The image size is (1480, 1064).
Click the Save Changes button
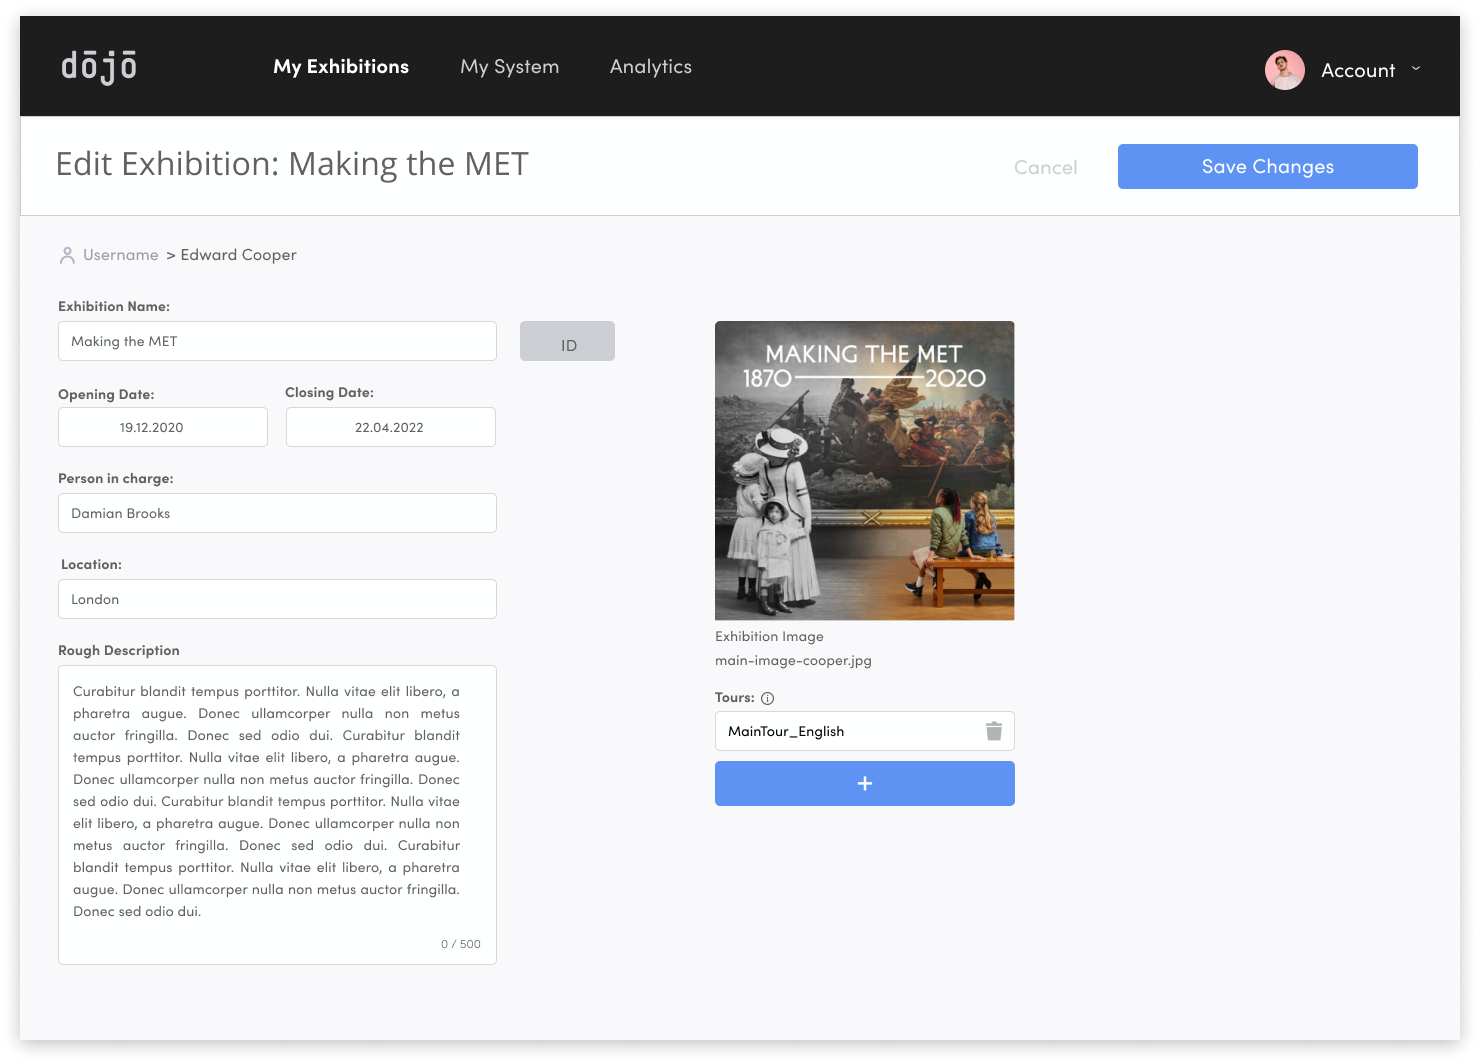click(x=1268, y=166)
